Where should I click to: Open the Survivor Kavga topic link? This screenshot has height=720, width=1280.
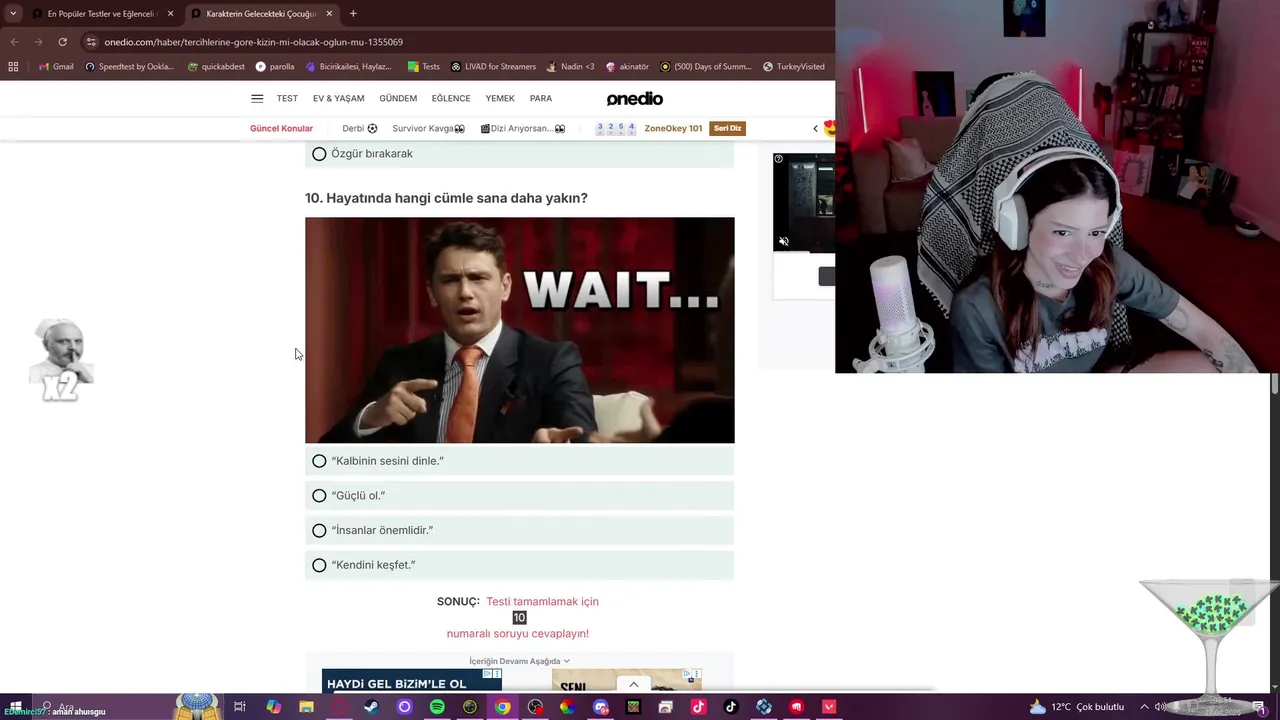[428, 128]
